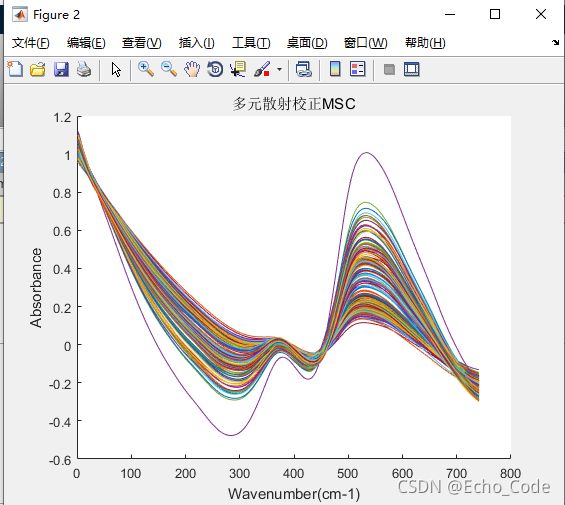Screen dimensions: 565x505
Task: Click the Hide Plot Tools icon
Action: 389,69
